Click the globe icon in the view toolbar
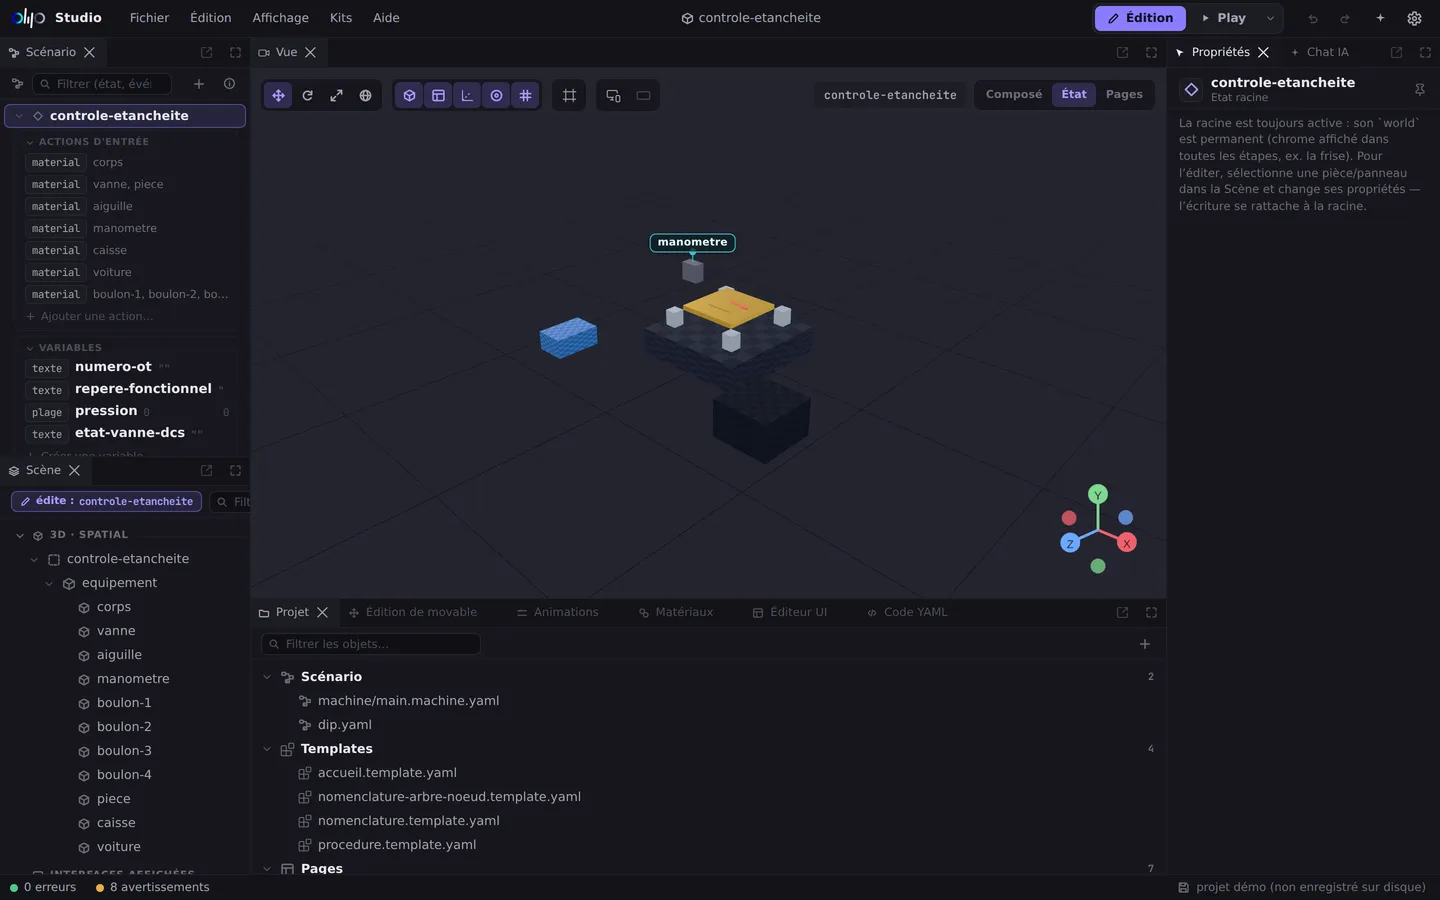 365,95
